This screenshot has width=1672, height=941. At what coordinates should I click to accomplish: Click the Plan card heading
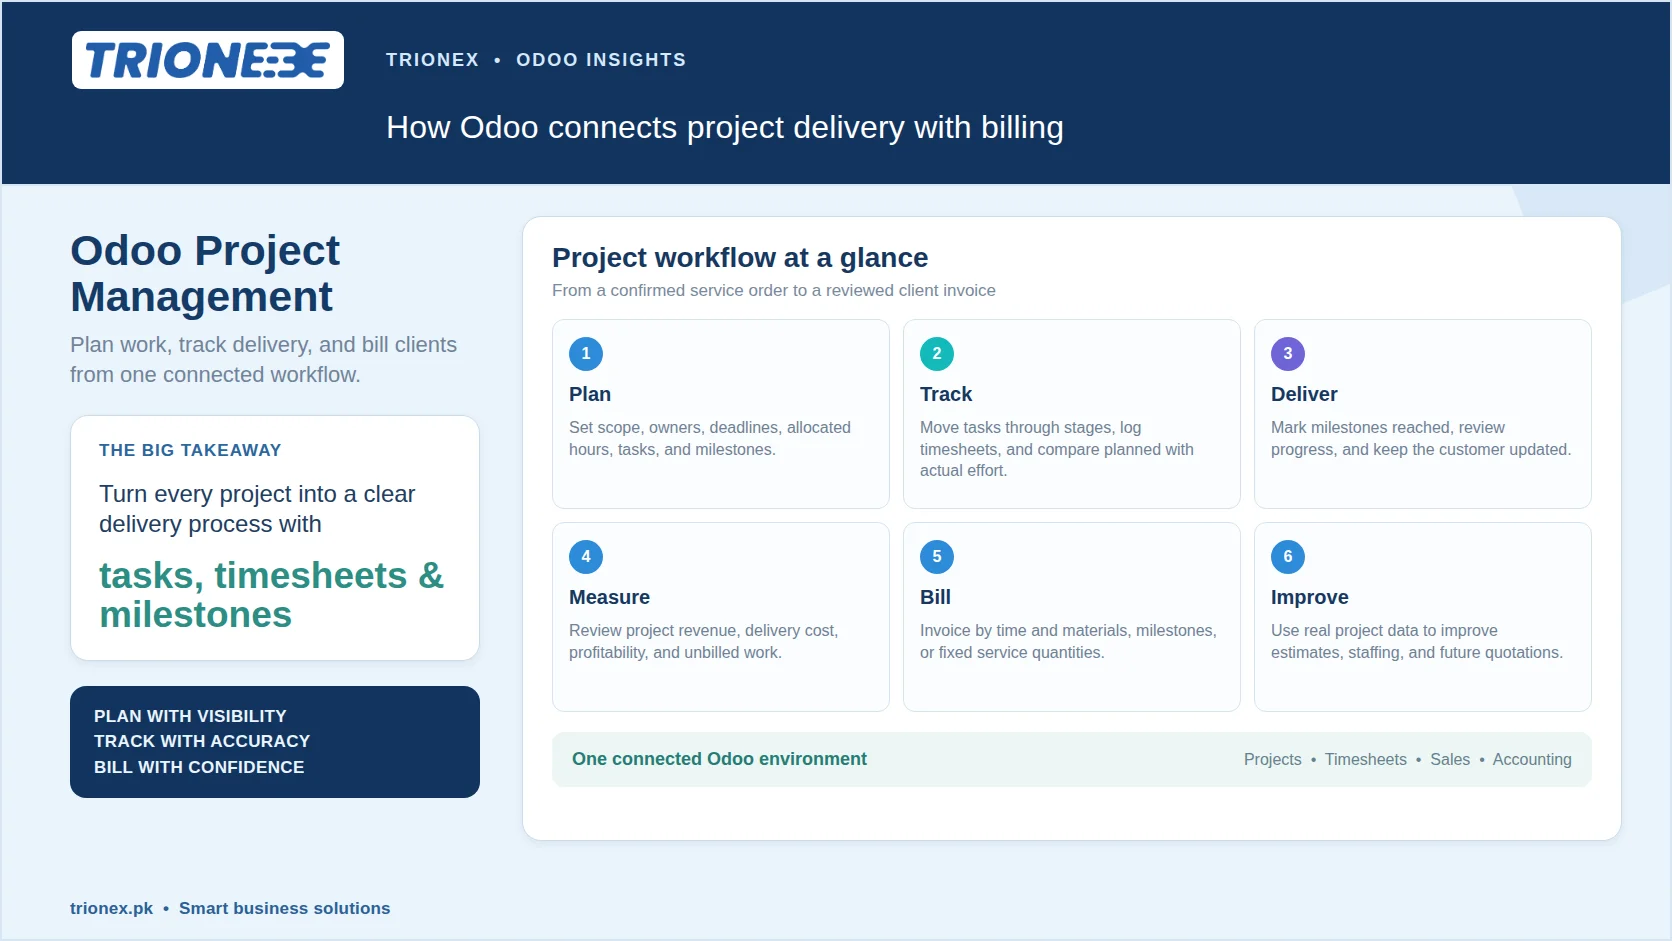point(590,394)
